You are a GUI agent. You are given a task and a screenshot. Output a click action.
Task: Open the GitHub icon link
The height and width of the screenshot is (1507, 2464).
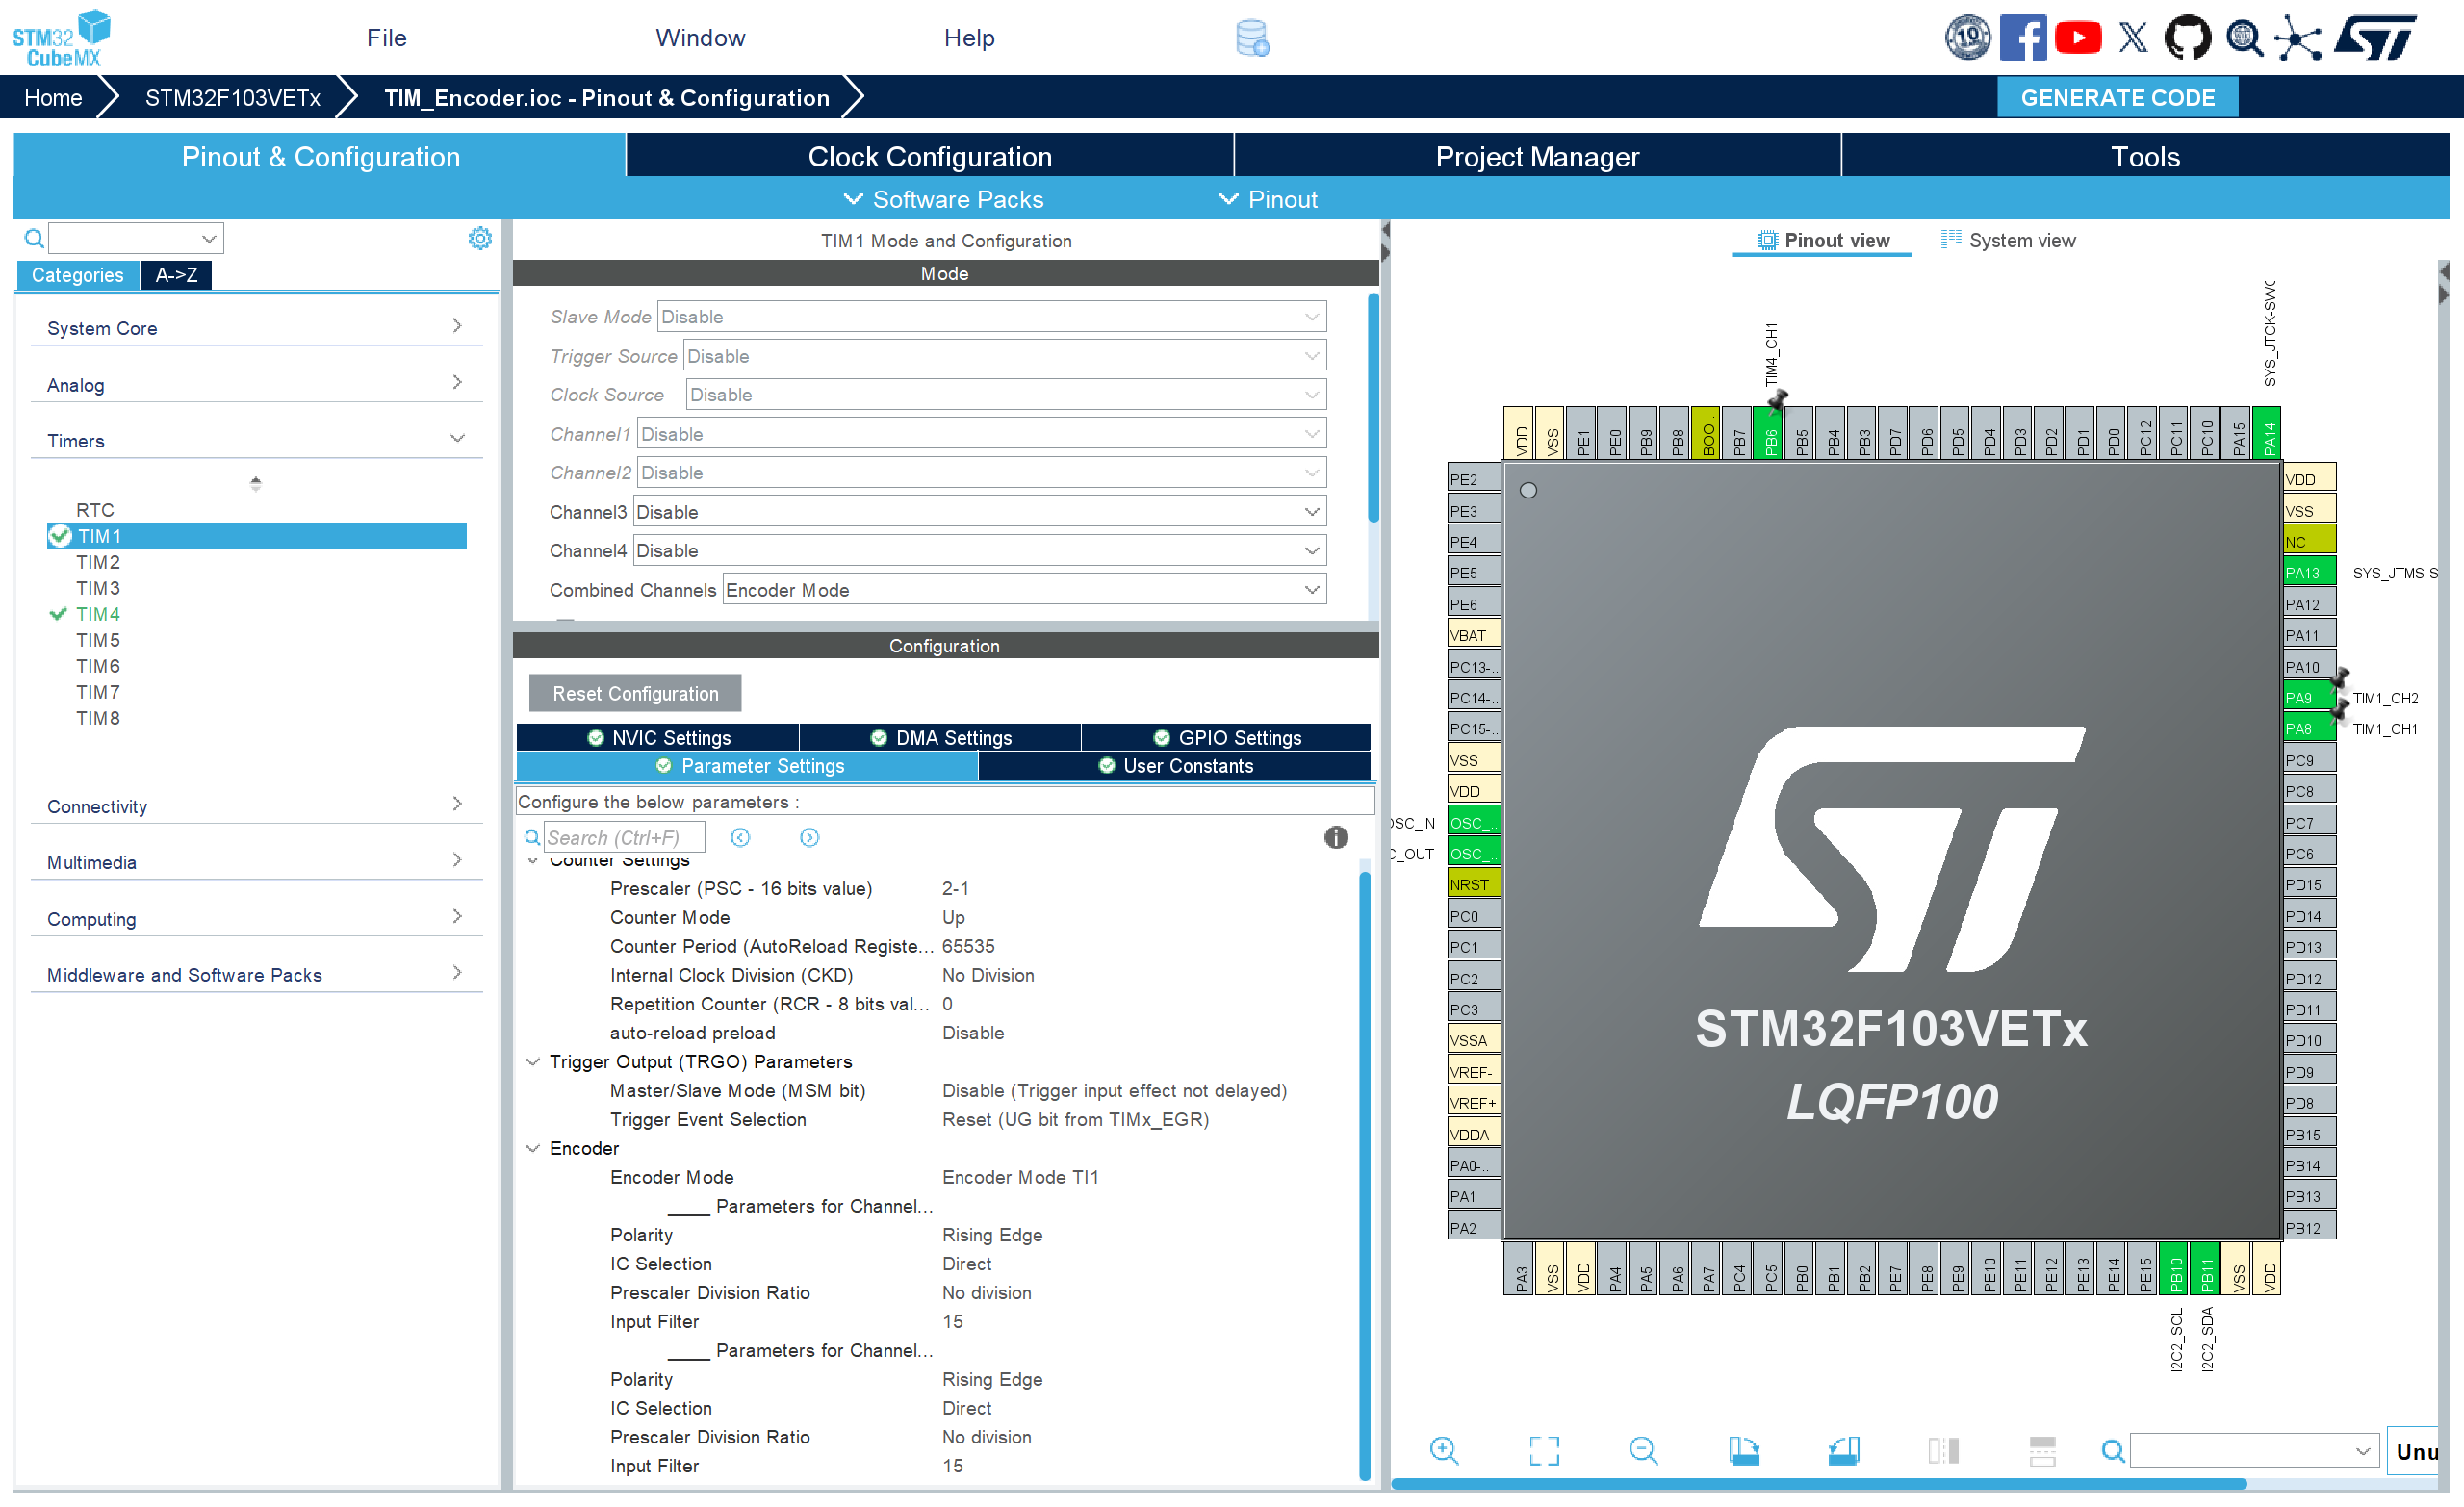[2186, 38]
